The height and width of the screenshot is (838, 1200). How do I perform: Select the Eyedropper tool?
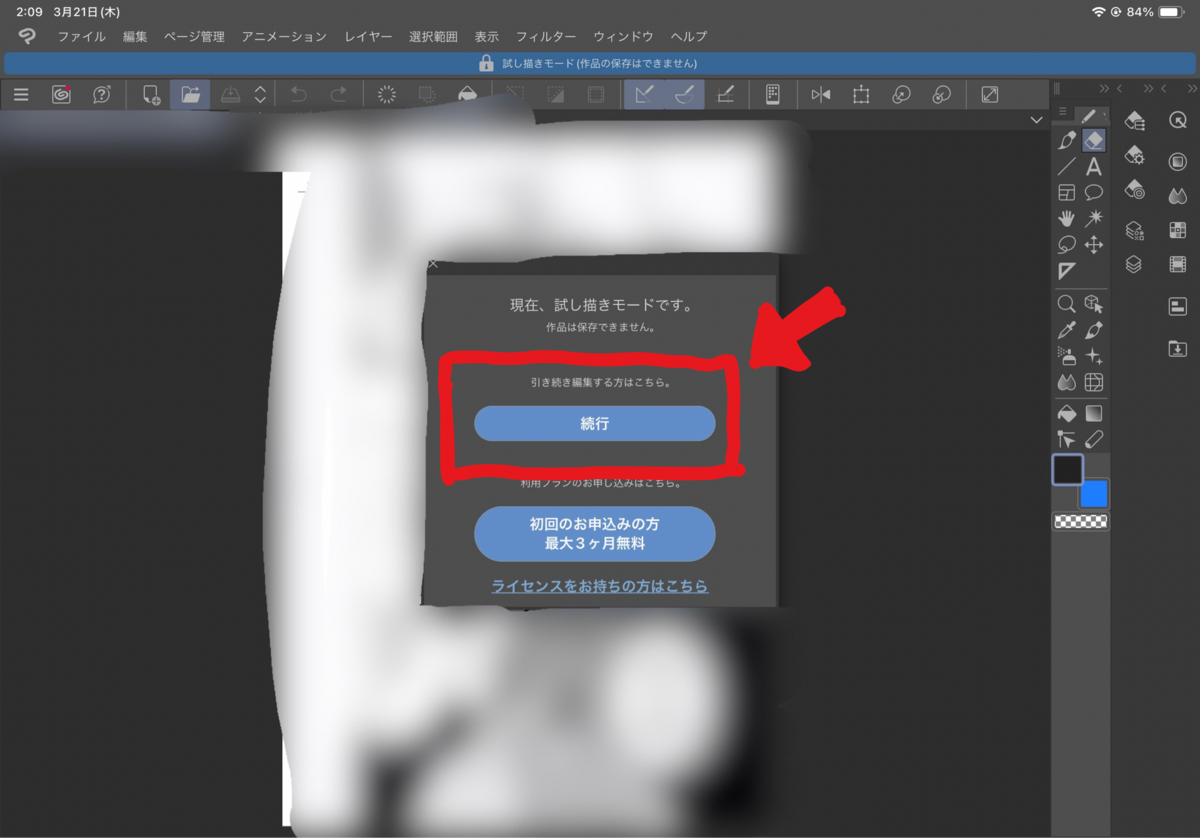tap(1067, 329)
